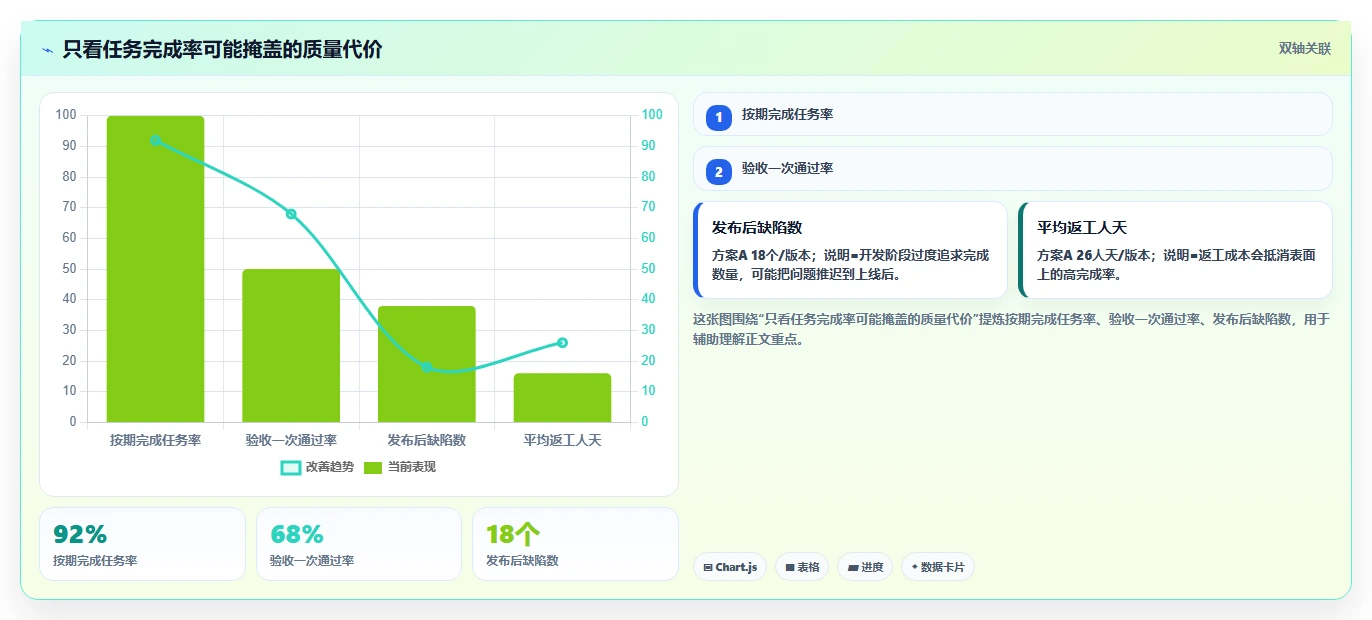
Task: Toggle the 改善趋势 legend entry
Action: click(x=317, y=467)
